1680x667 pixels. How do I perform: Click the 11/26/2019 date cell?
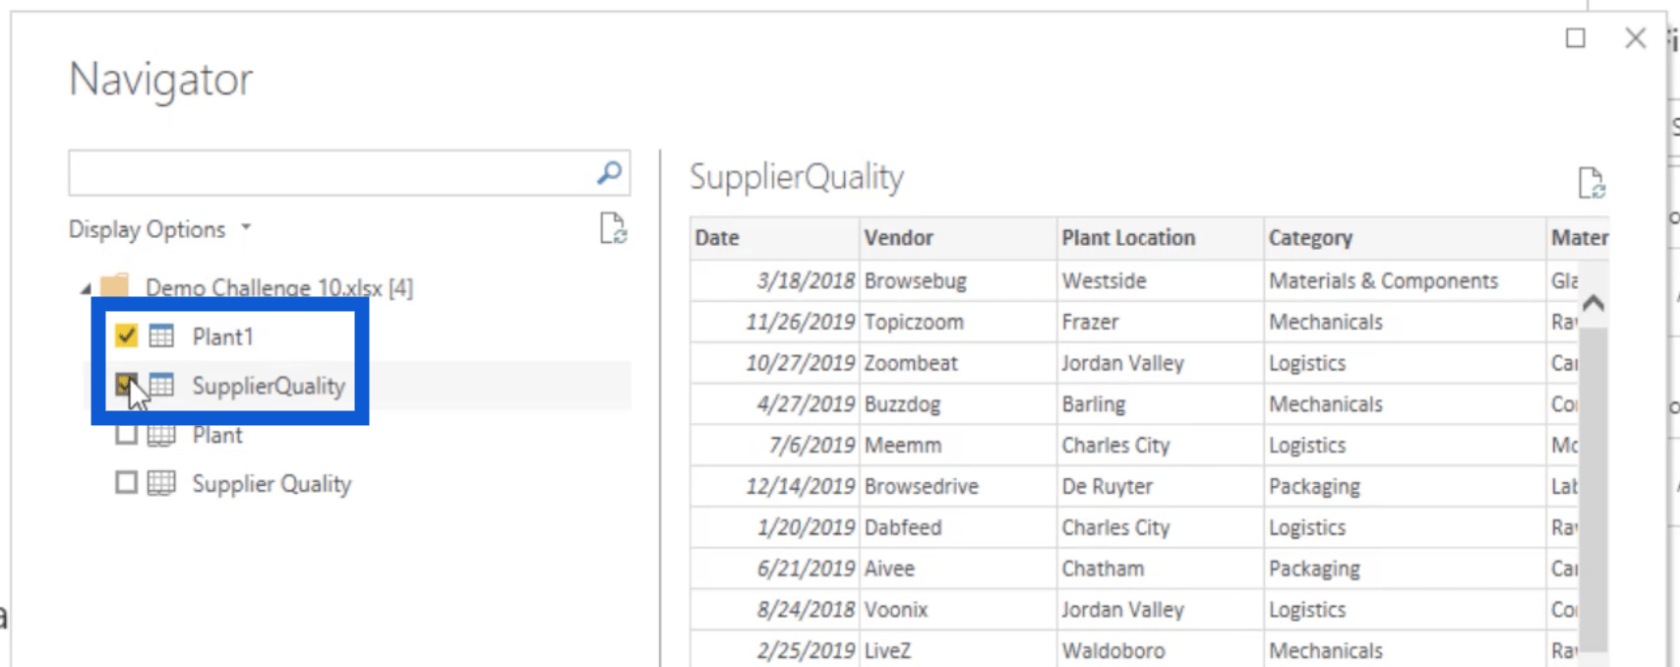(774, 322)
